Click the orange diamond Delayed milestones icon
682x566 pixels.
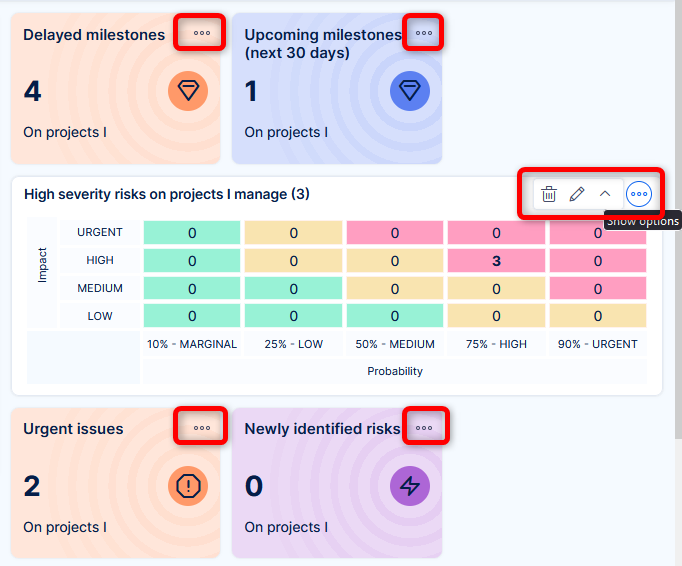[188, 91]
